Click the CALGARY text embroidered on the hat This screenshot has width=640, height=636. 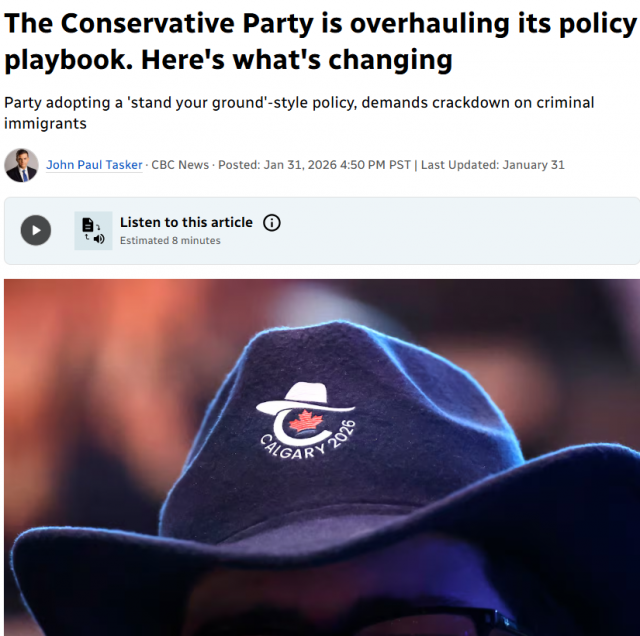(293, 449)
